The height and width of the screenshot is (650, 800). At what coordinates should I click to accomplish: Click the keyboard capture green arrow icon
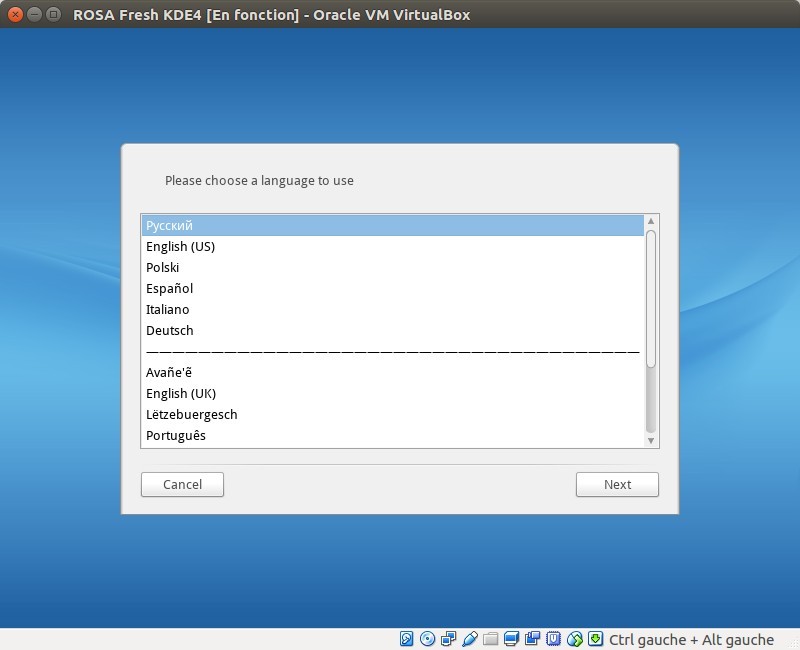tap(595, 639)
